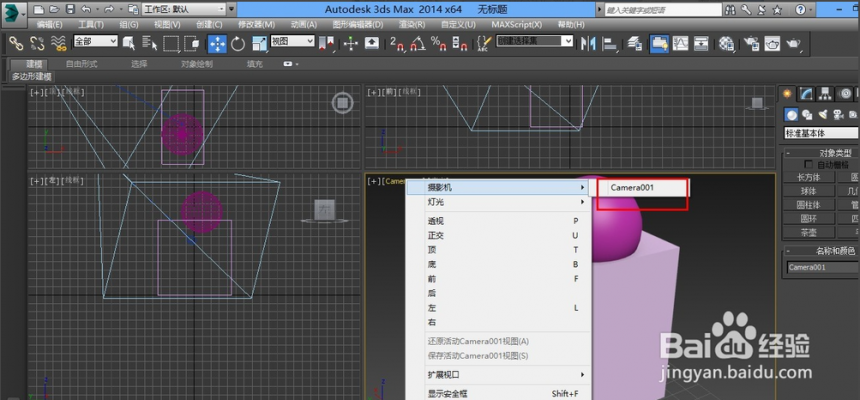The height and width of the screenshot is (400, 860).
Task: Toggle the Graphite ribbon button
Action: point(659,43)
